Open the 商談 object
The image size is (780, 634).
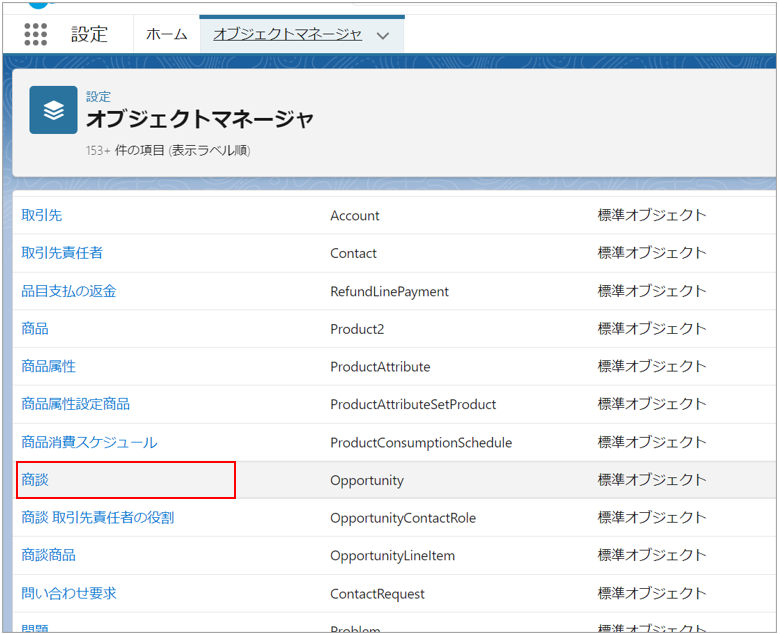[35, 480]
